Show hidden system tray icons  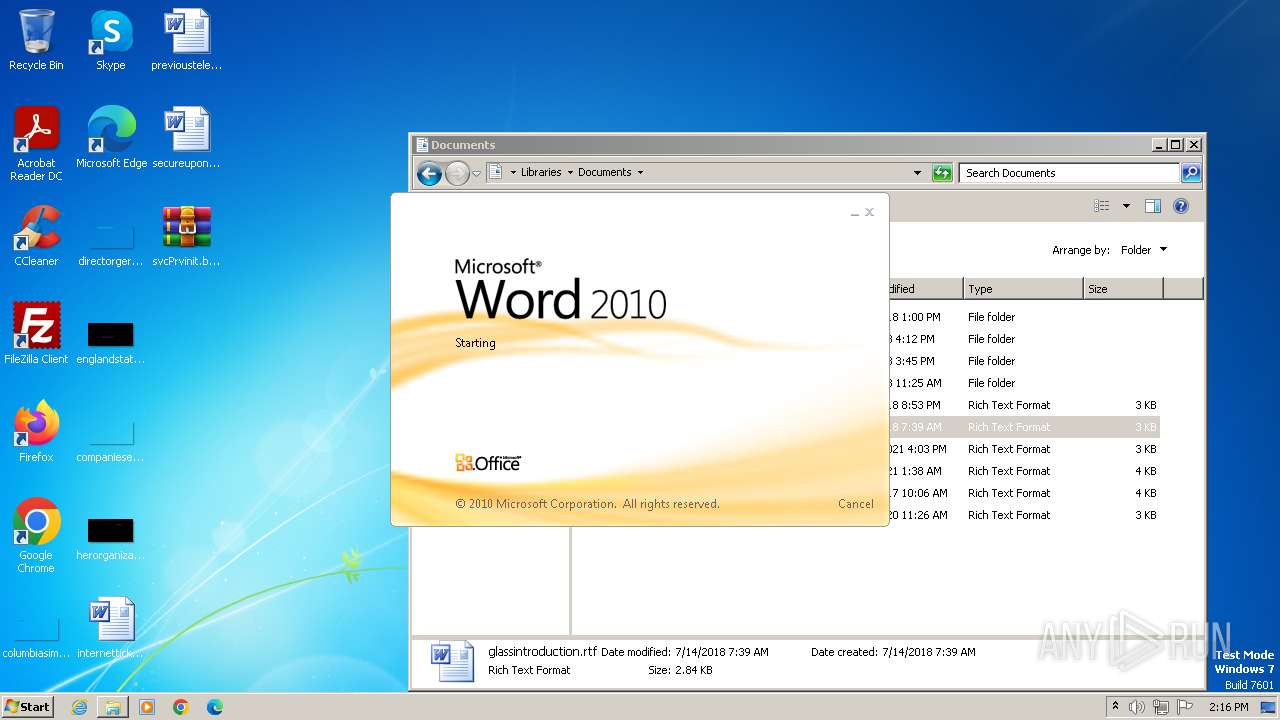click(x=1115, y=706)
